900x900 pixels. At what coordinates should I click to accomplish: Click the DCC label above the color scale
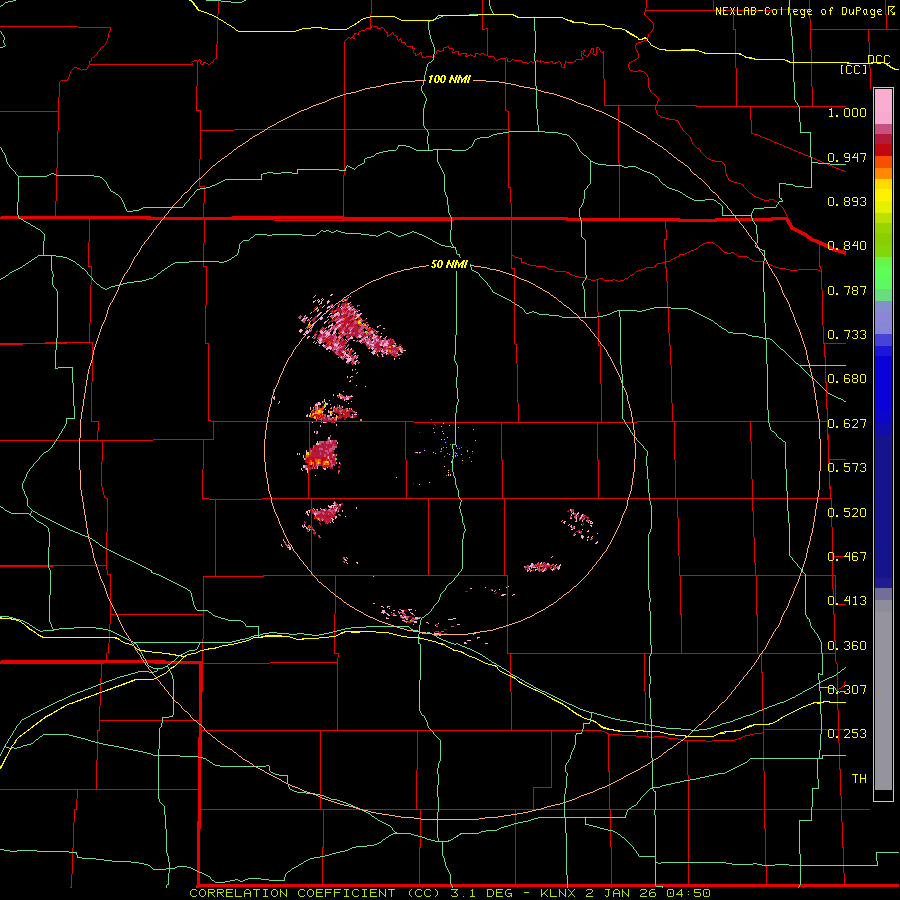878,59
